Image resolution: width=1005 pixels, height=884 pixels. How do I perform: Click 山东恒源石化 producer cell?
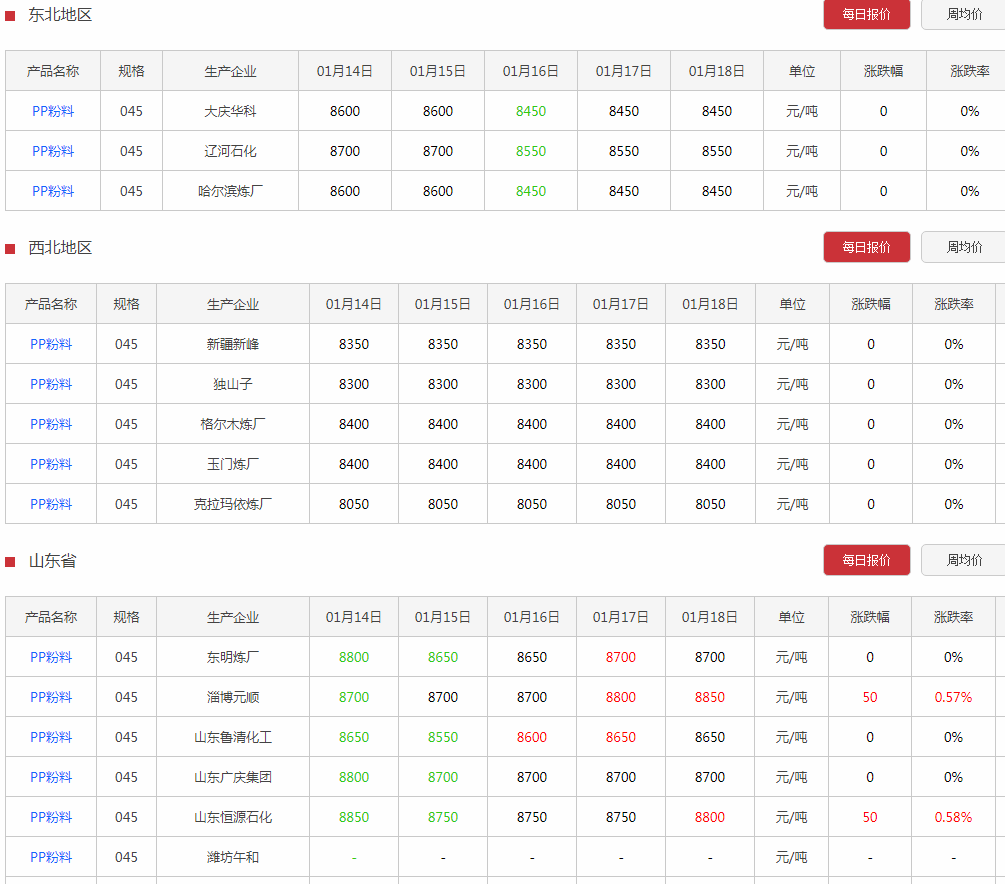[x=233, y=817]
